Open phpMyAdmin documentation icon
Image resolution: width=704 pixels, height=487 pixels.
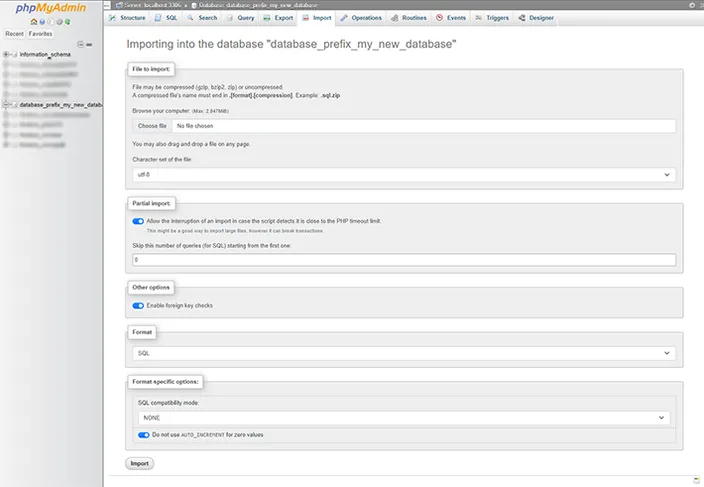tap(51, 22)
